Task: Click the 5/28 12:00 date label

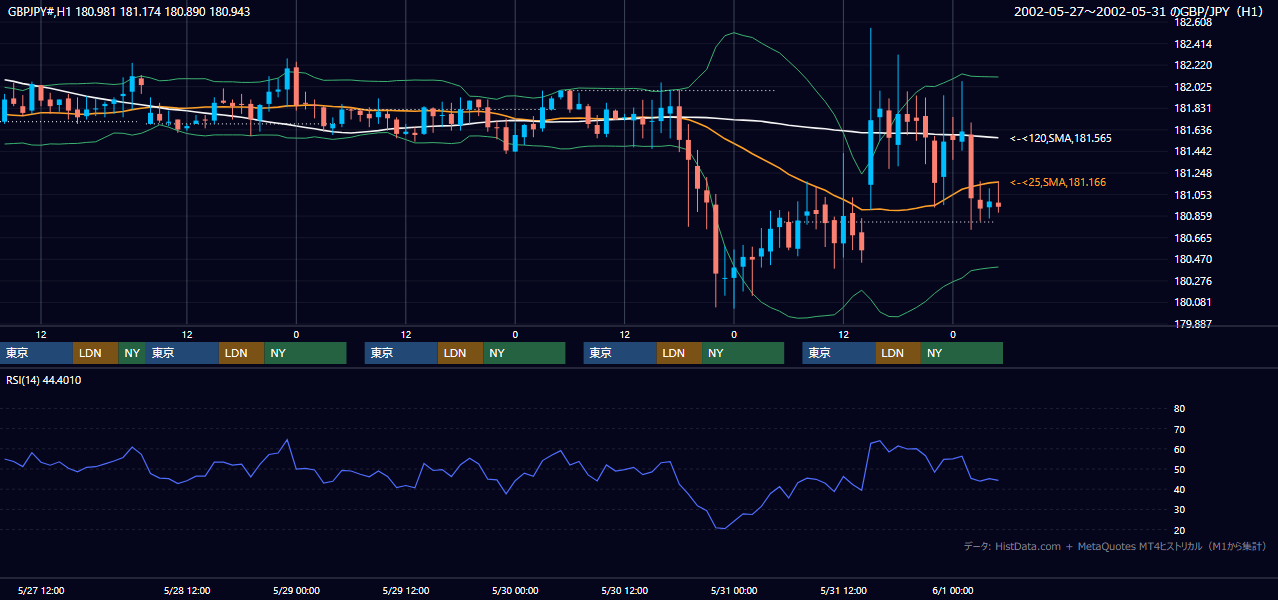Action: tap(188, 591)
